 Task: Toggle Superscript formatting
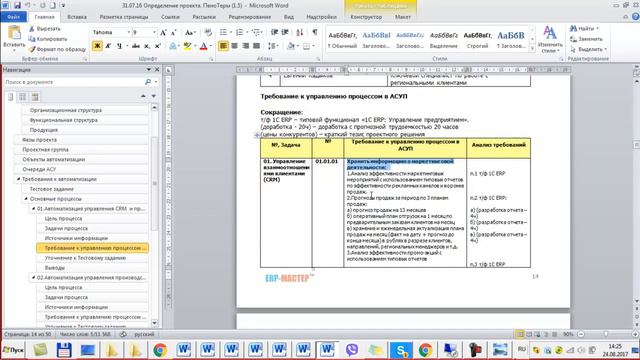[158, 46]
